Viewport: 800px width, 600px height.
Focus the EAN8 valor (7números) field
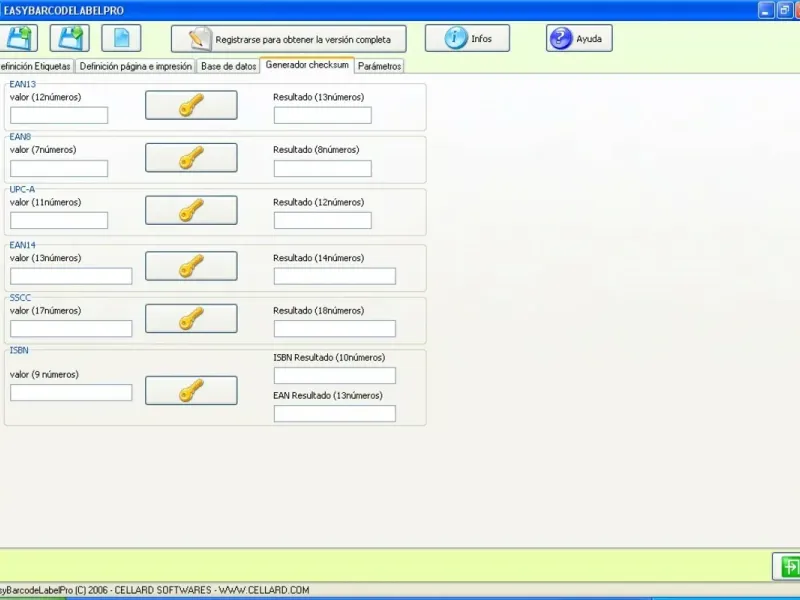tap(59, 168)
